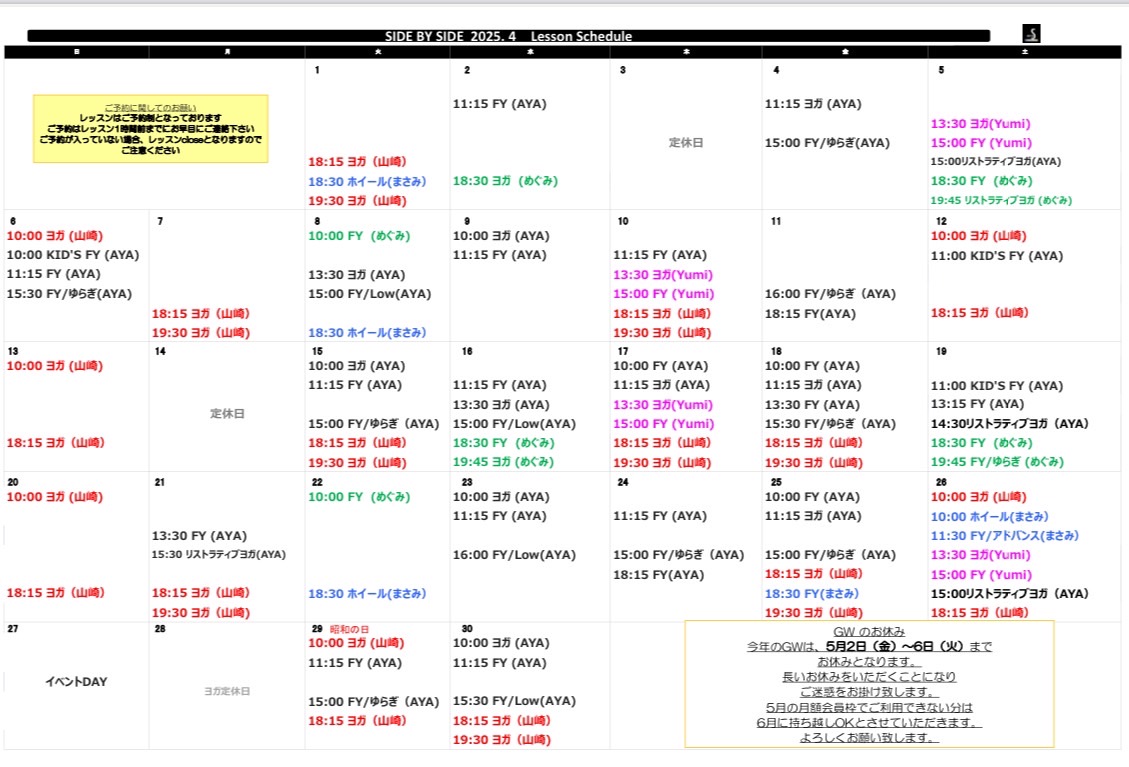This screenshot has width=1129, height=767.
Task: Select '10:00 ヨガ (AYA)' on April 9
Action: click(x=501, y=236)
